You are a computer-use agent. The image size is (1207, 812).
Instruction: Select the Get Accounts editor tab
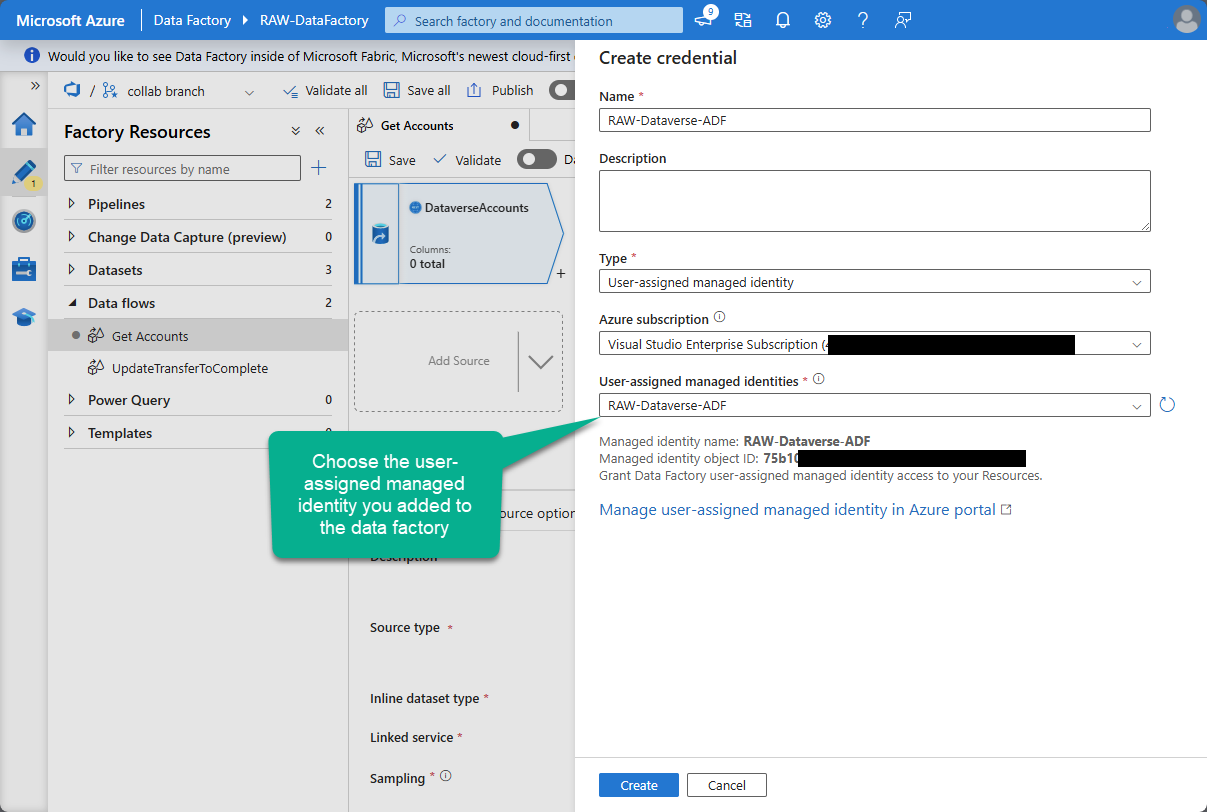click(x=440, y=125)
